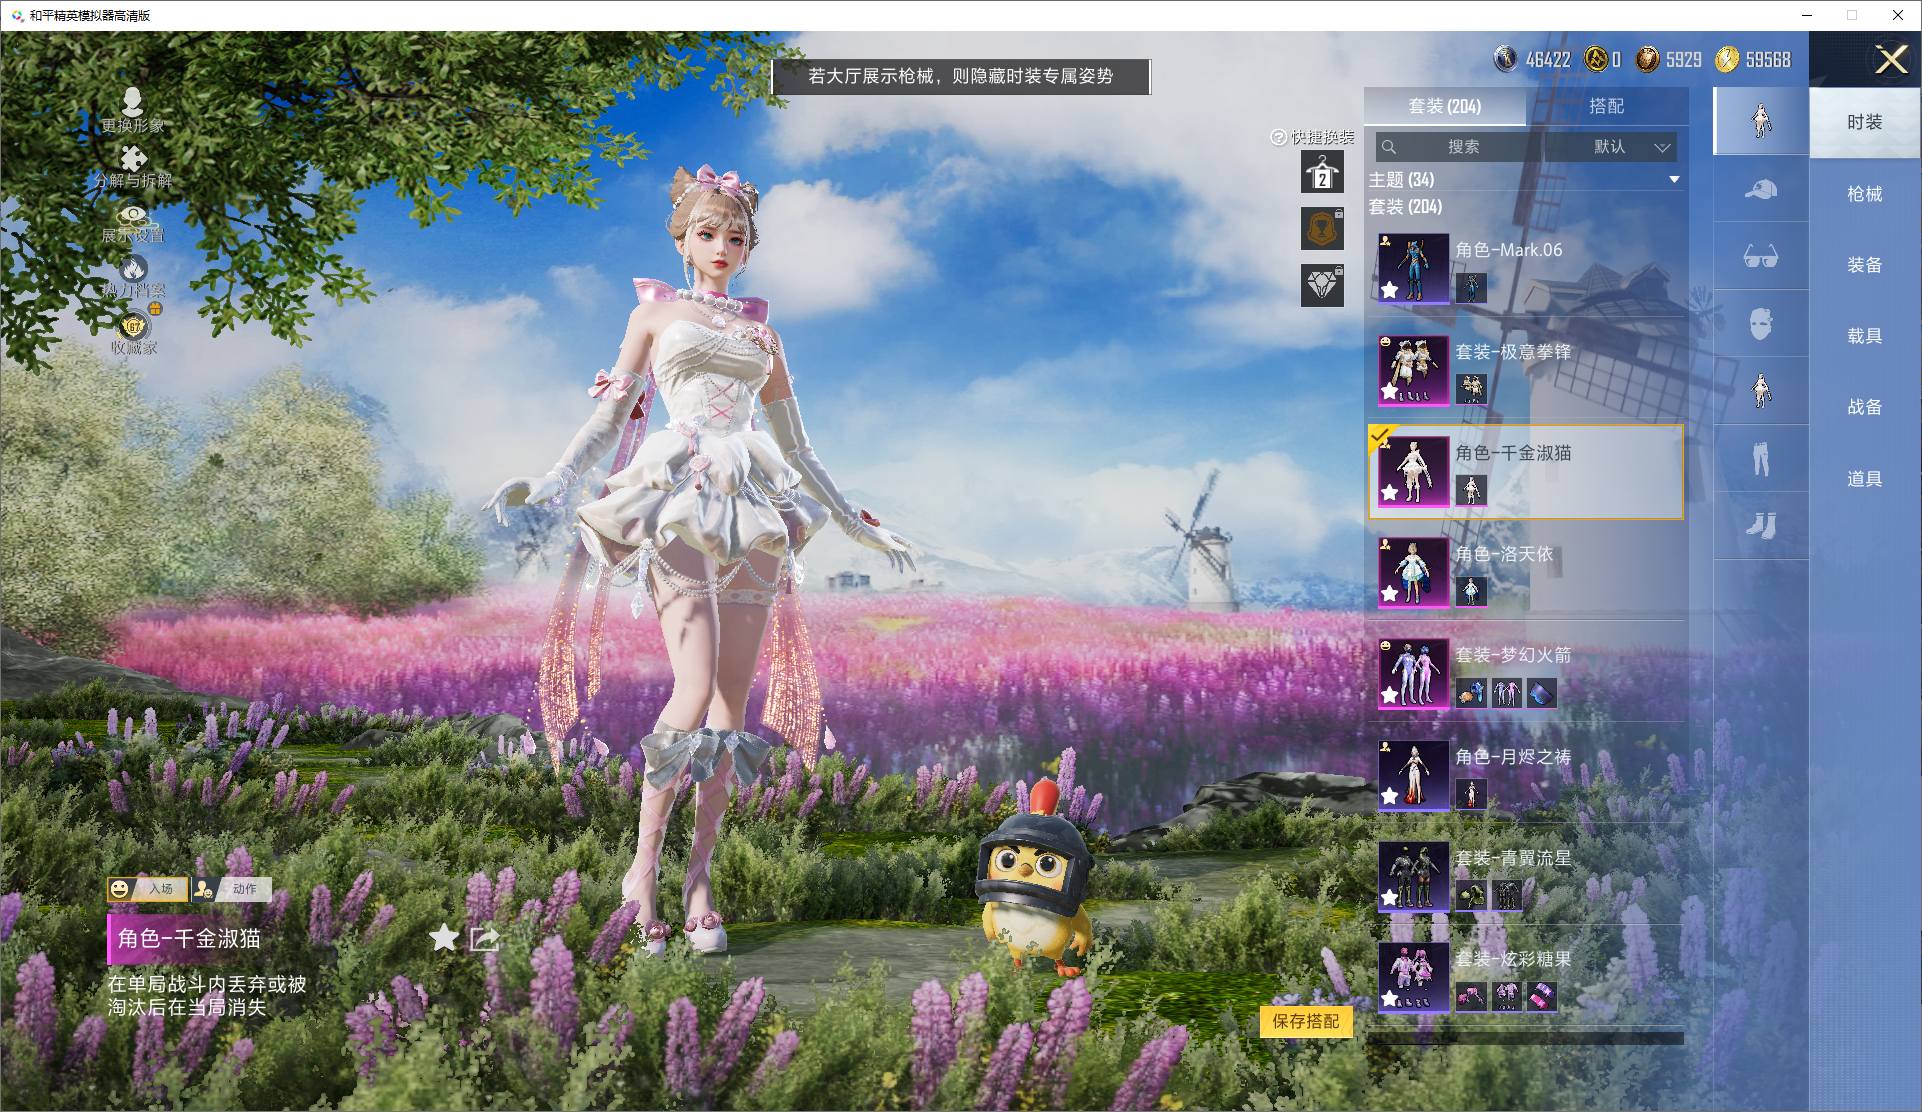The width and height of the screenshot is (1922, 1112).
Task: Open the 枪械 category tab
Action: [1865, 194]
